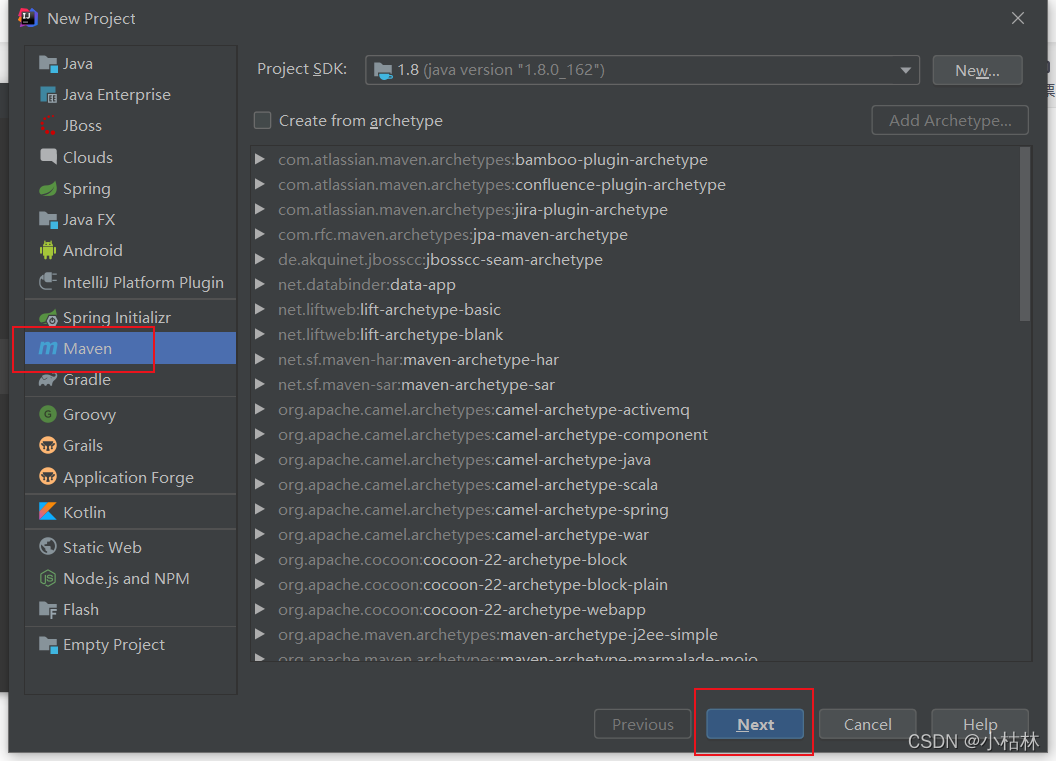The width and height of the screenshot is (1056, 761).
Task: Open the Project SDK dropdown arrow
Action: 906,70
